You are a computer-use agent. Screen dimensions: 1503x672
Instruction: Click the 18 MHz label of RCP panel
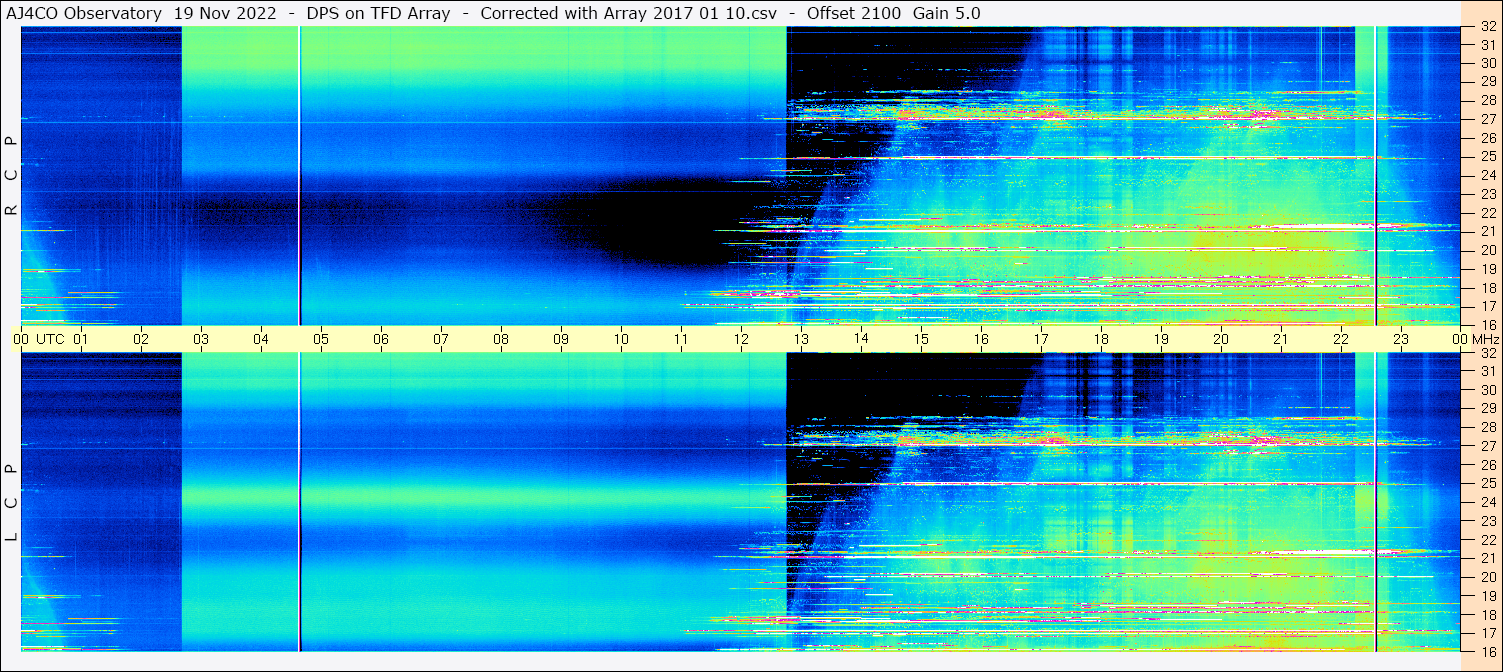tap(1487, 288)
